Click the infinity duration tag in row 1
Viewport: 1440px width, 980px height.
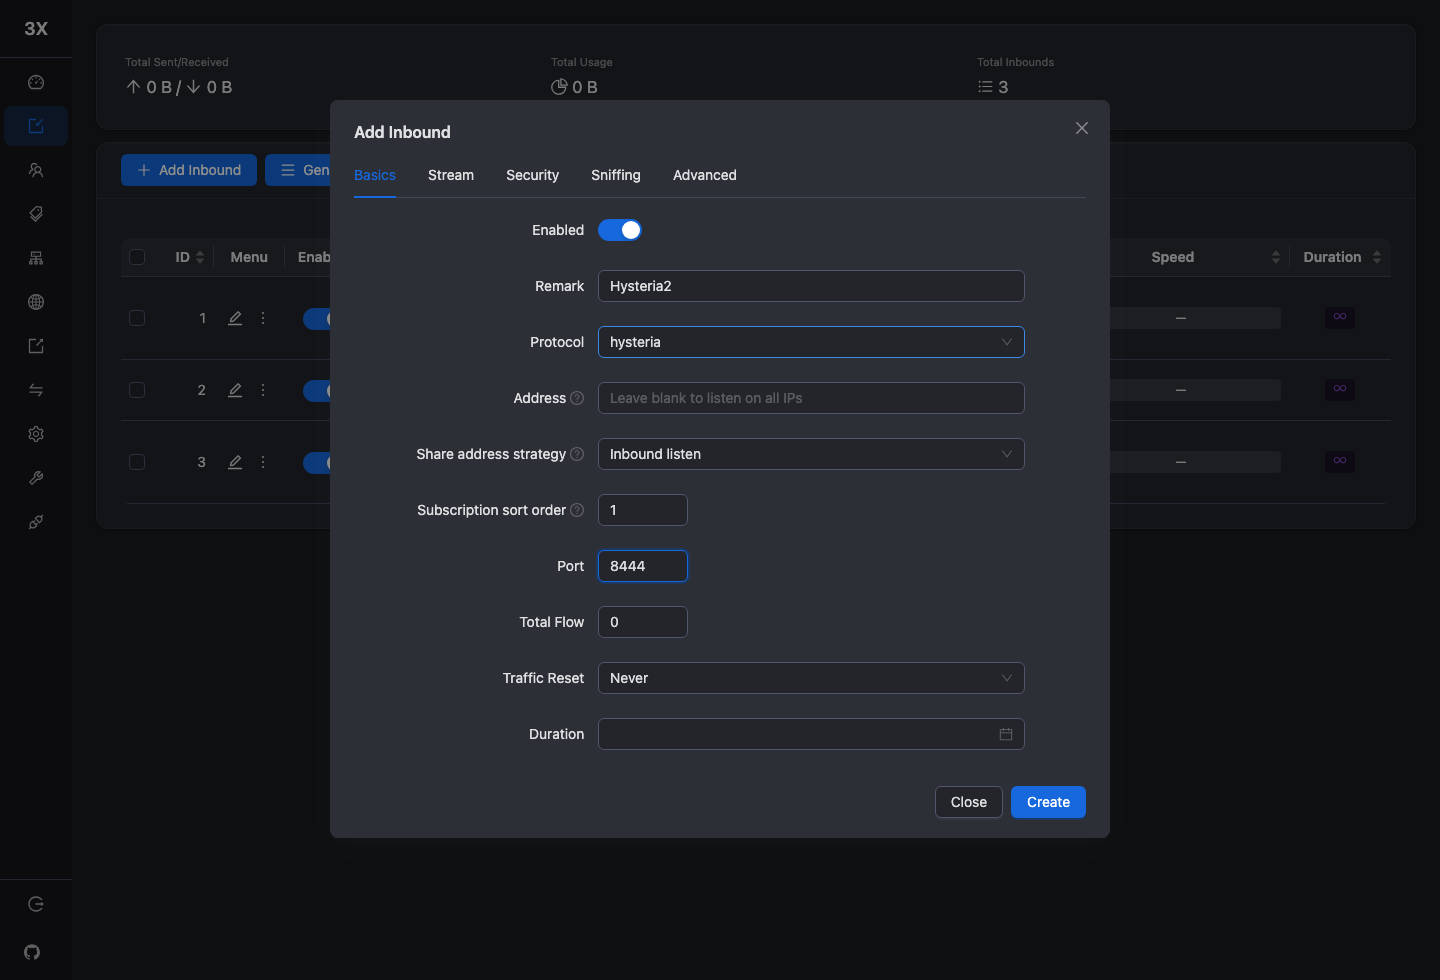pyautogui.click(x=1340, y=317)
